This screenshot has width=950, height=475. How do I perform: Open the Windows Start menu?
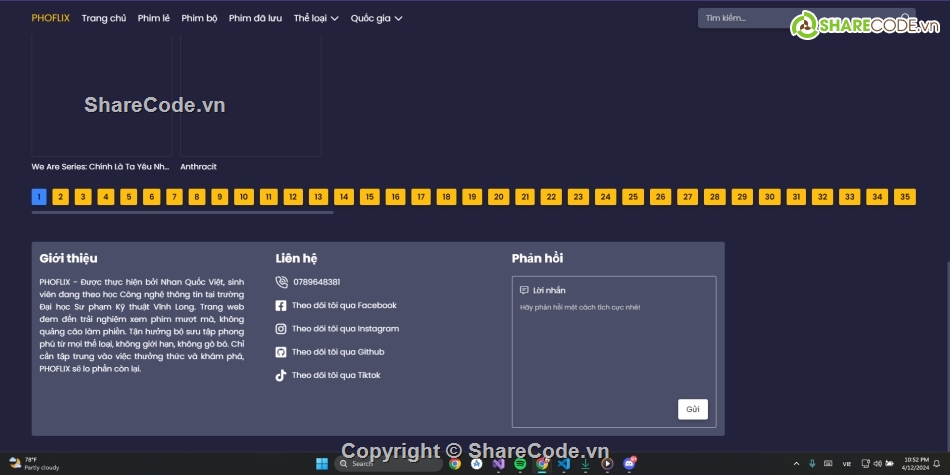tap(322, 464)
